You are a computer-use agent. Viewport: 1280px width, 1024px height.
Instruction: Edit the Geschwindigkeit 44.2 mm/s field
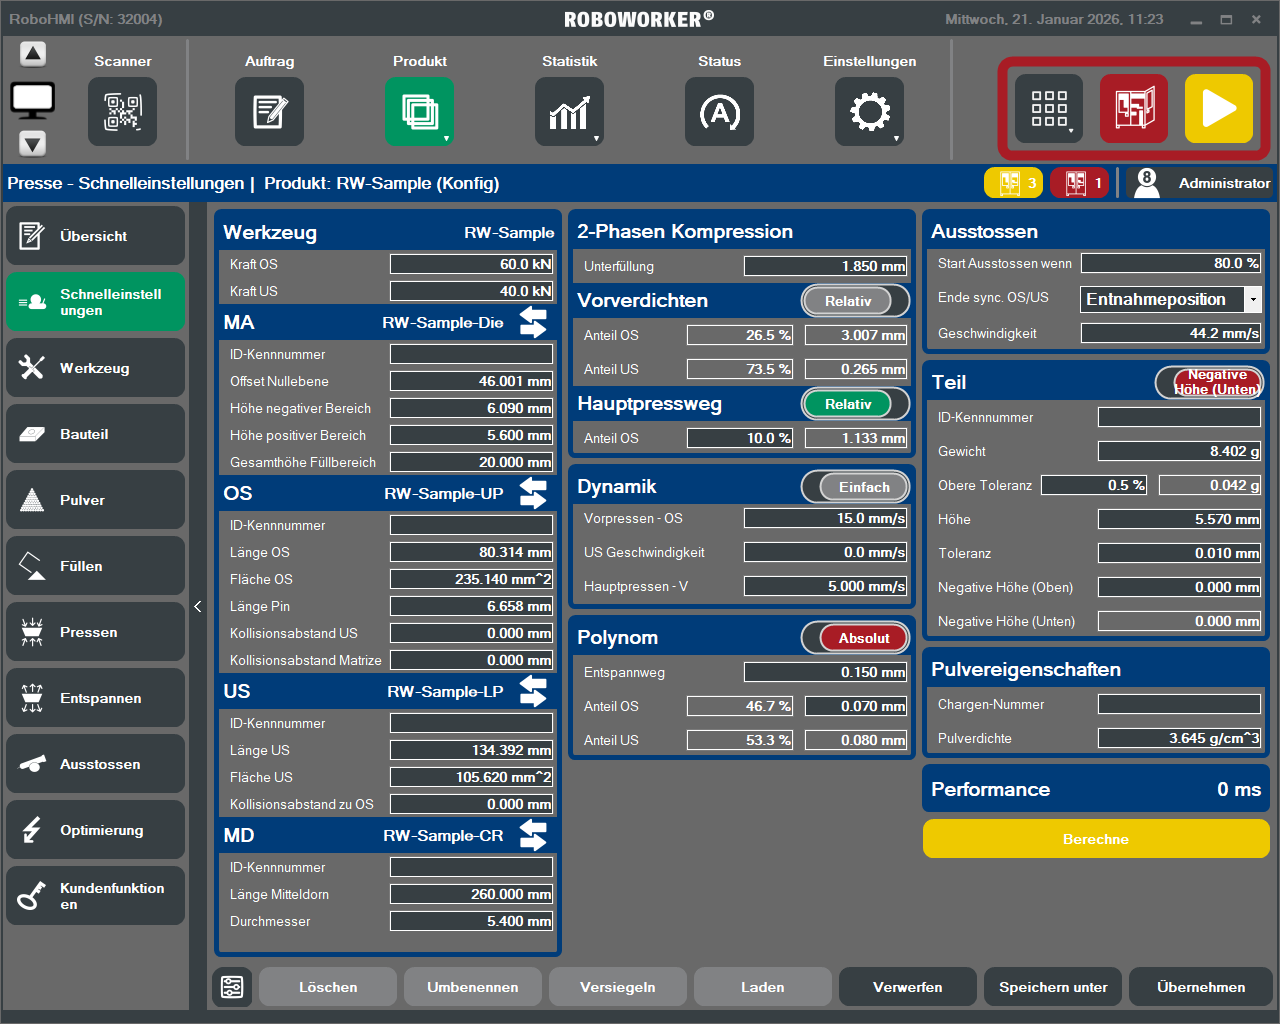point(1171,333)
